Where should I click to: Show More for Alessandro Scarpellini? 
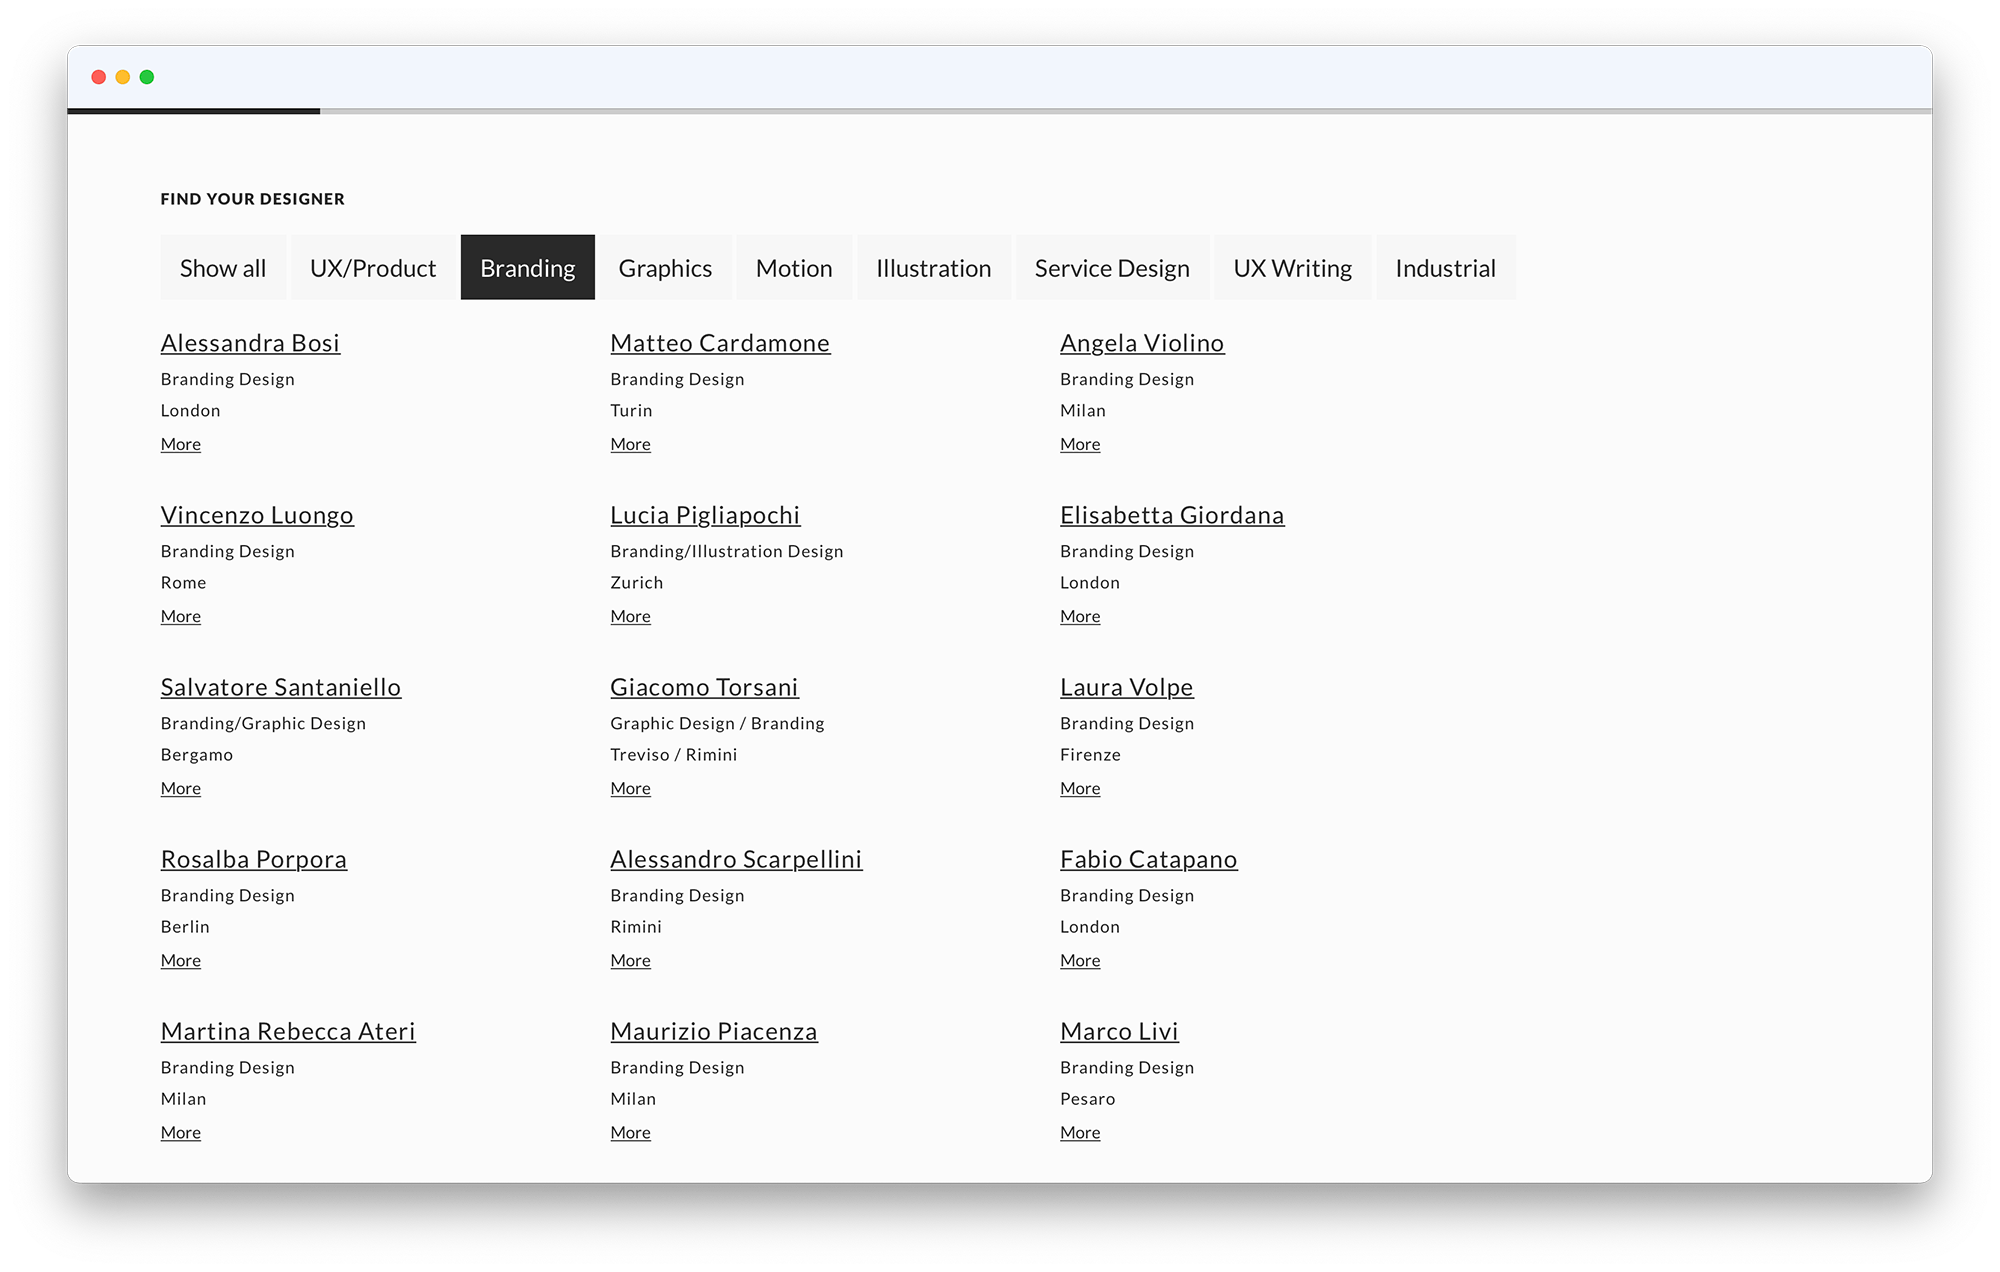click(631, 960)
